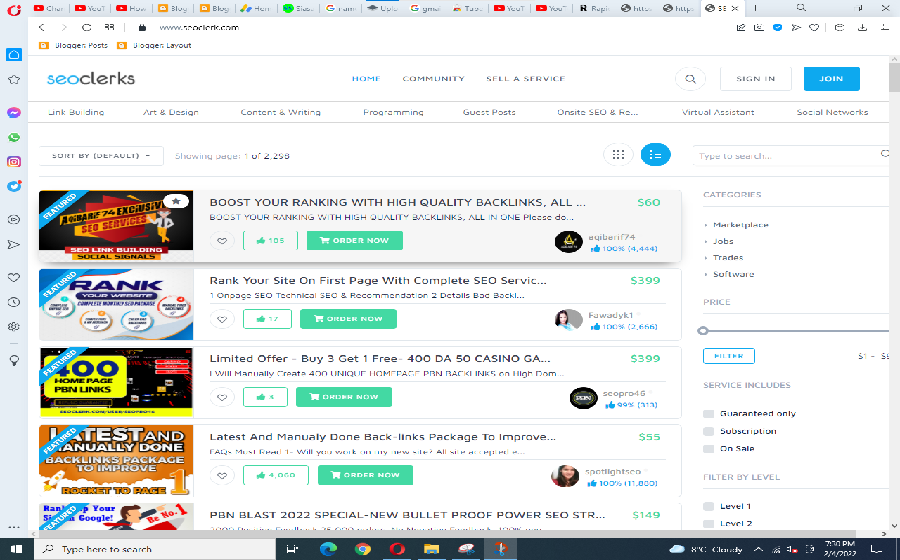
Task: Click the seoclerks search magnifier icon
Action: 690,79
